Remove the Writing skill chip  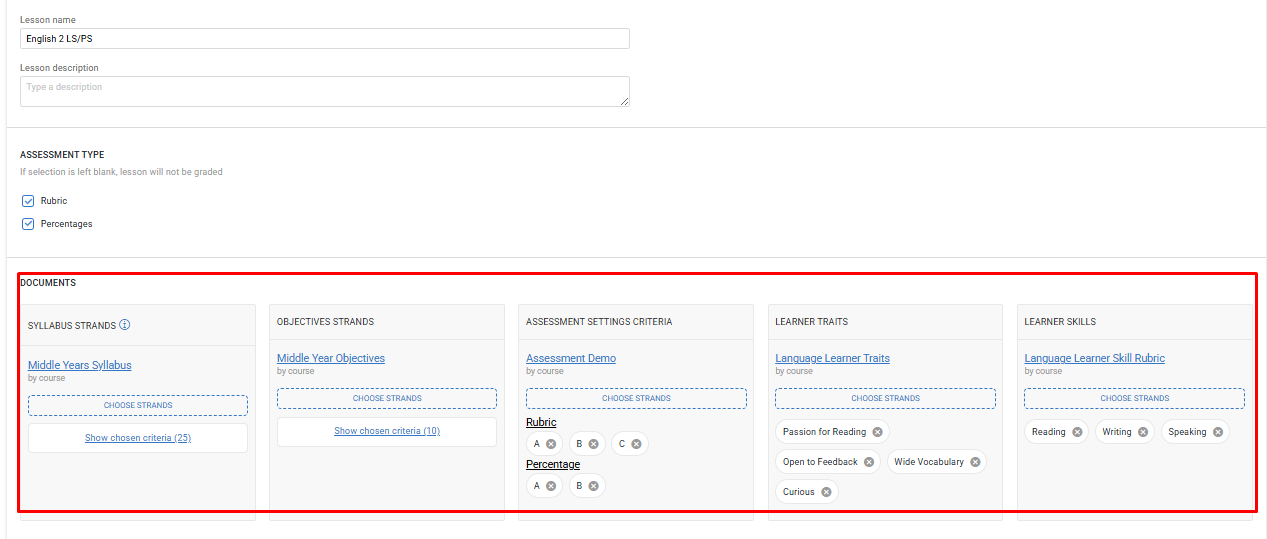pos(1143,432)
